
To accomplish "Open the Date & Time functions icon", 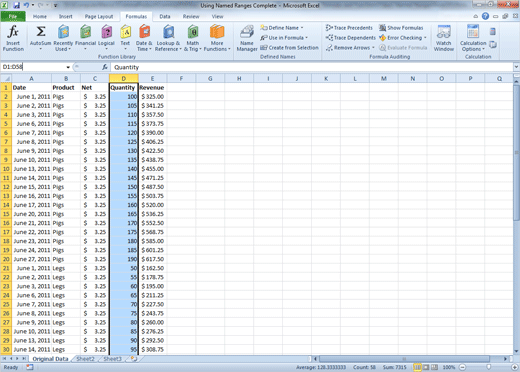I will tap(144, 33).
